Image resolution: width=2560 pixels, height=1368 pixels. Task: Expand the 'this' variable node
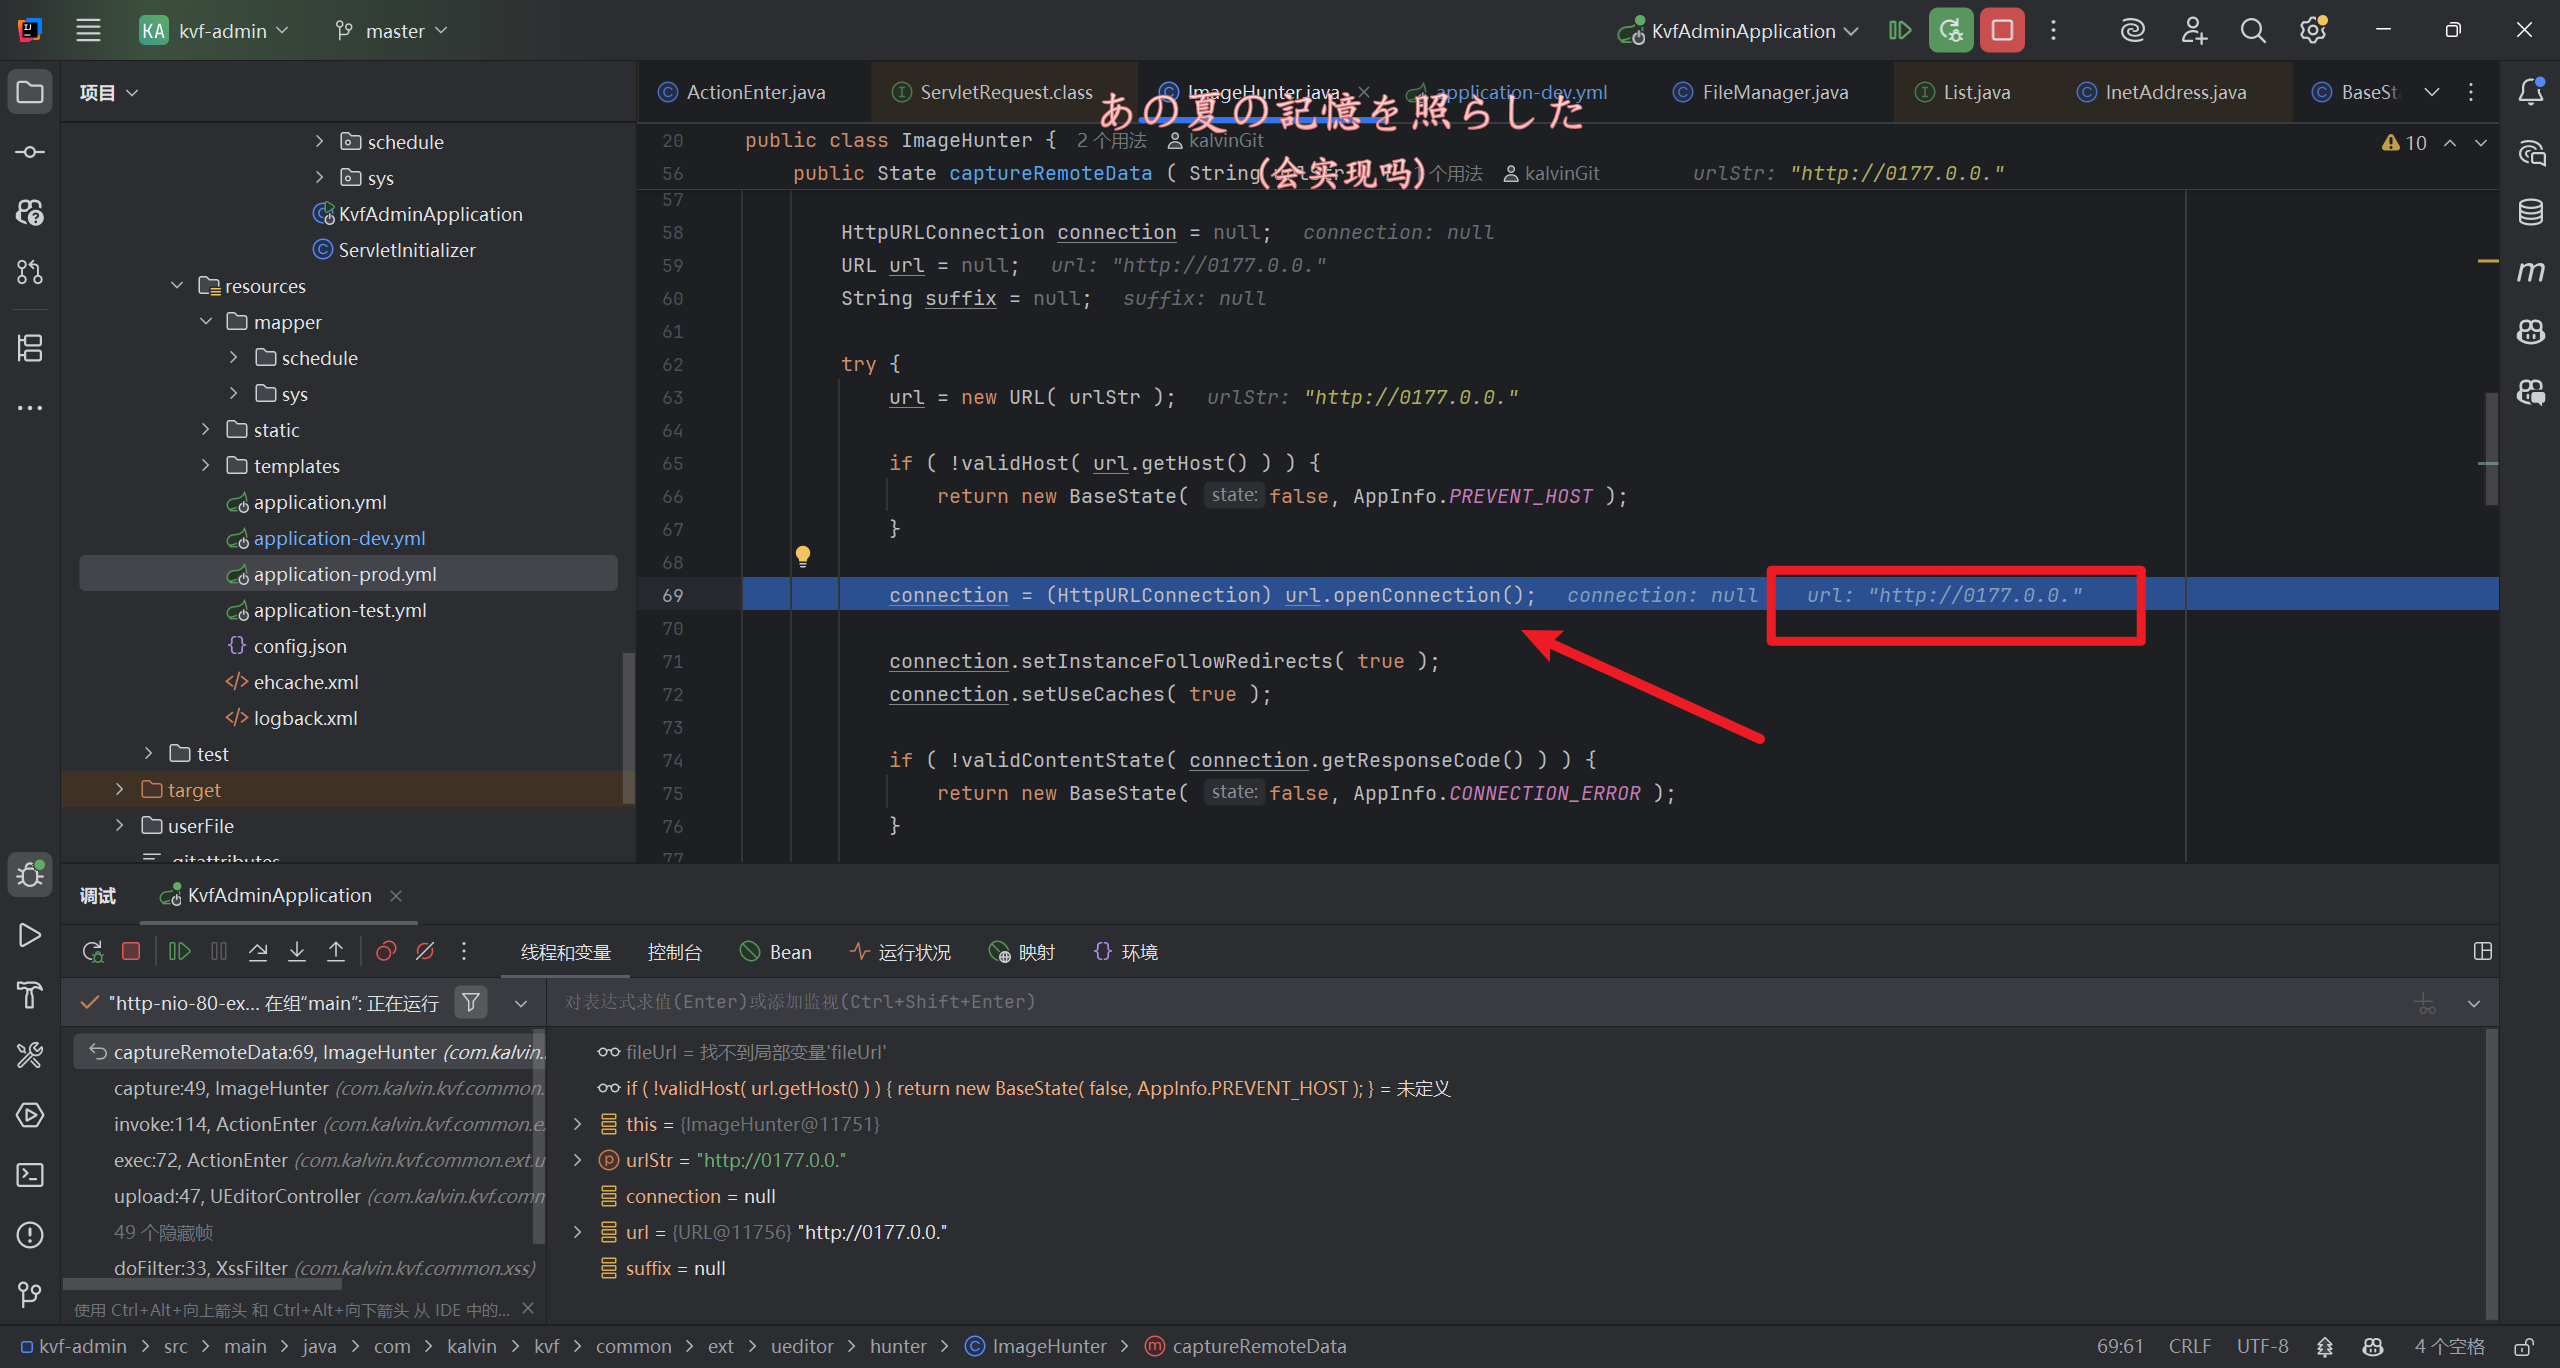pos(577,1124)
